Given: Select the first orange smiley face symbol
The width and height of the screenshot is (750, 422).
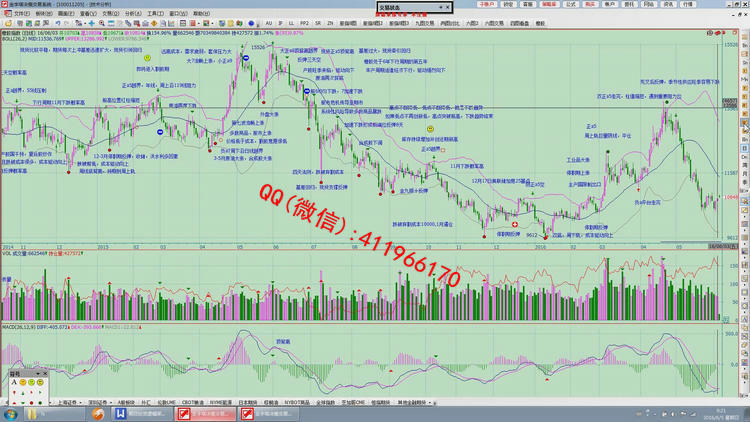Looking at the screenshot, I should pos(22,382).
